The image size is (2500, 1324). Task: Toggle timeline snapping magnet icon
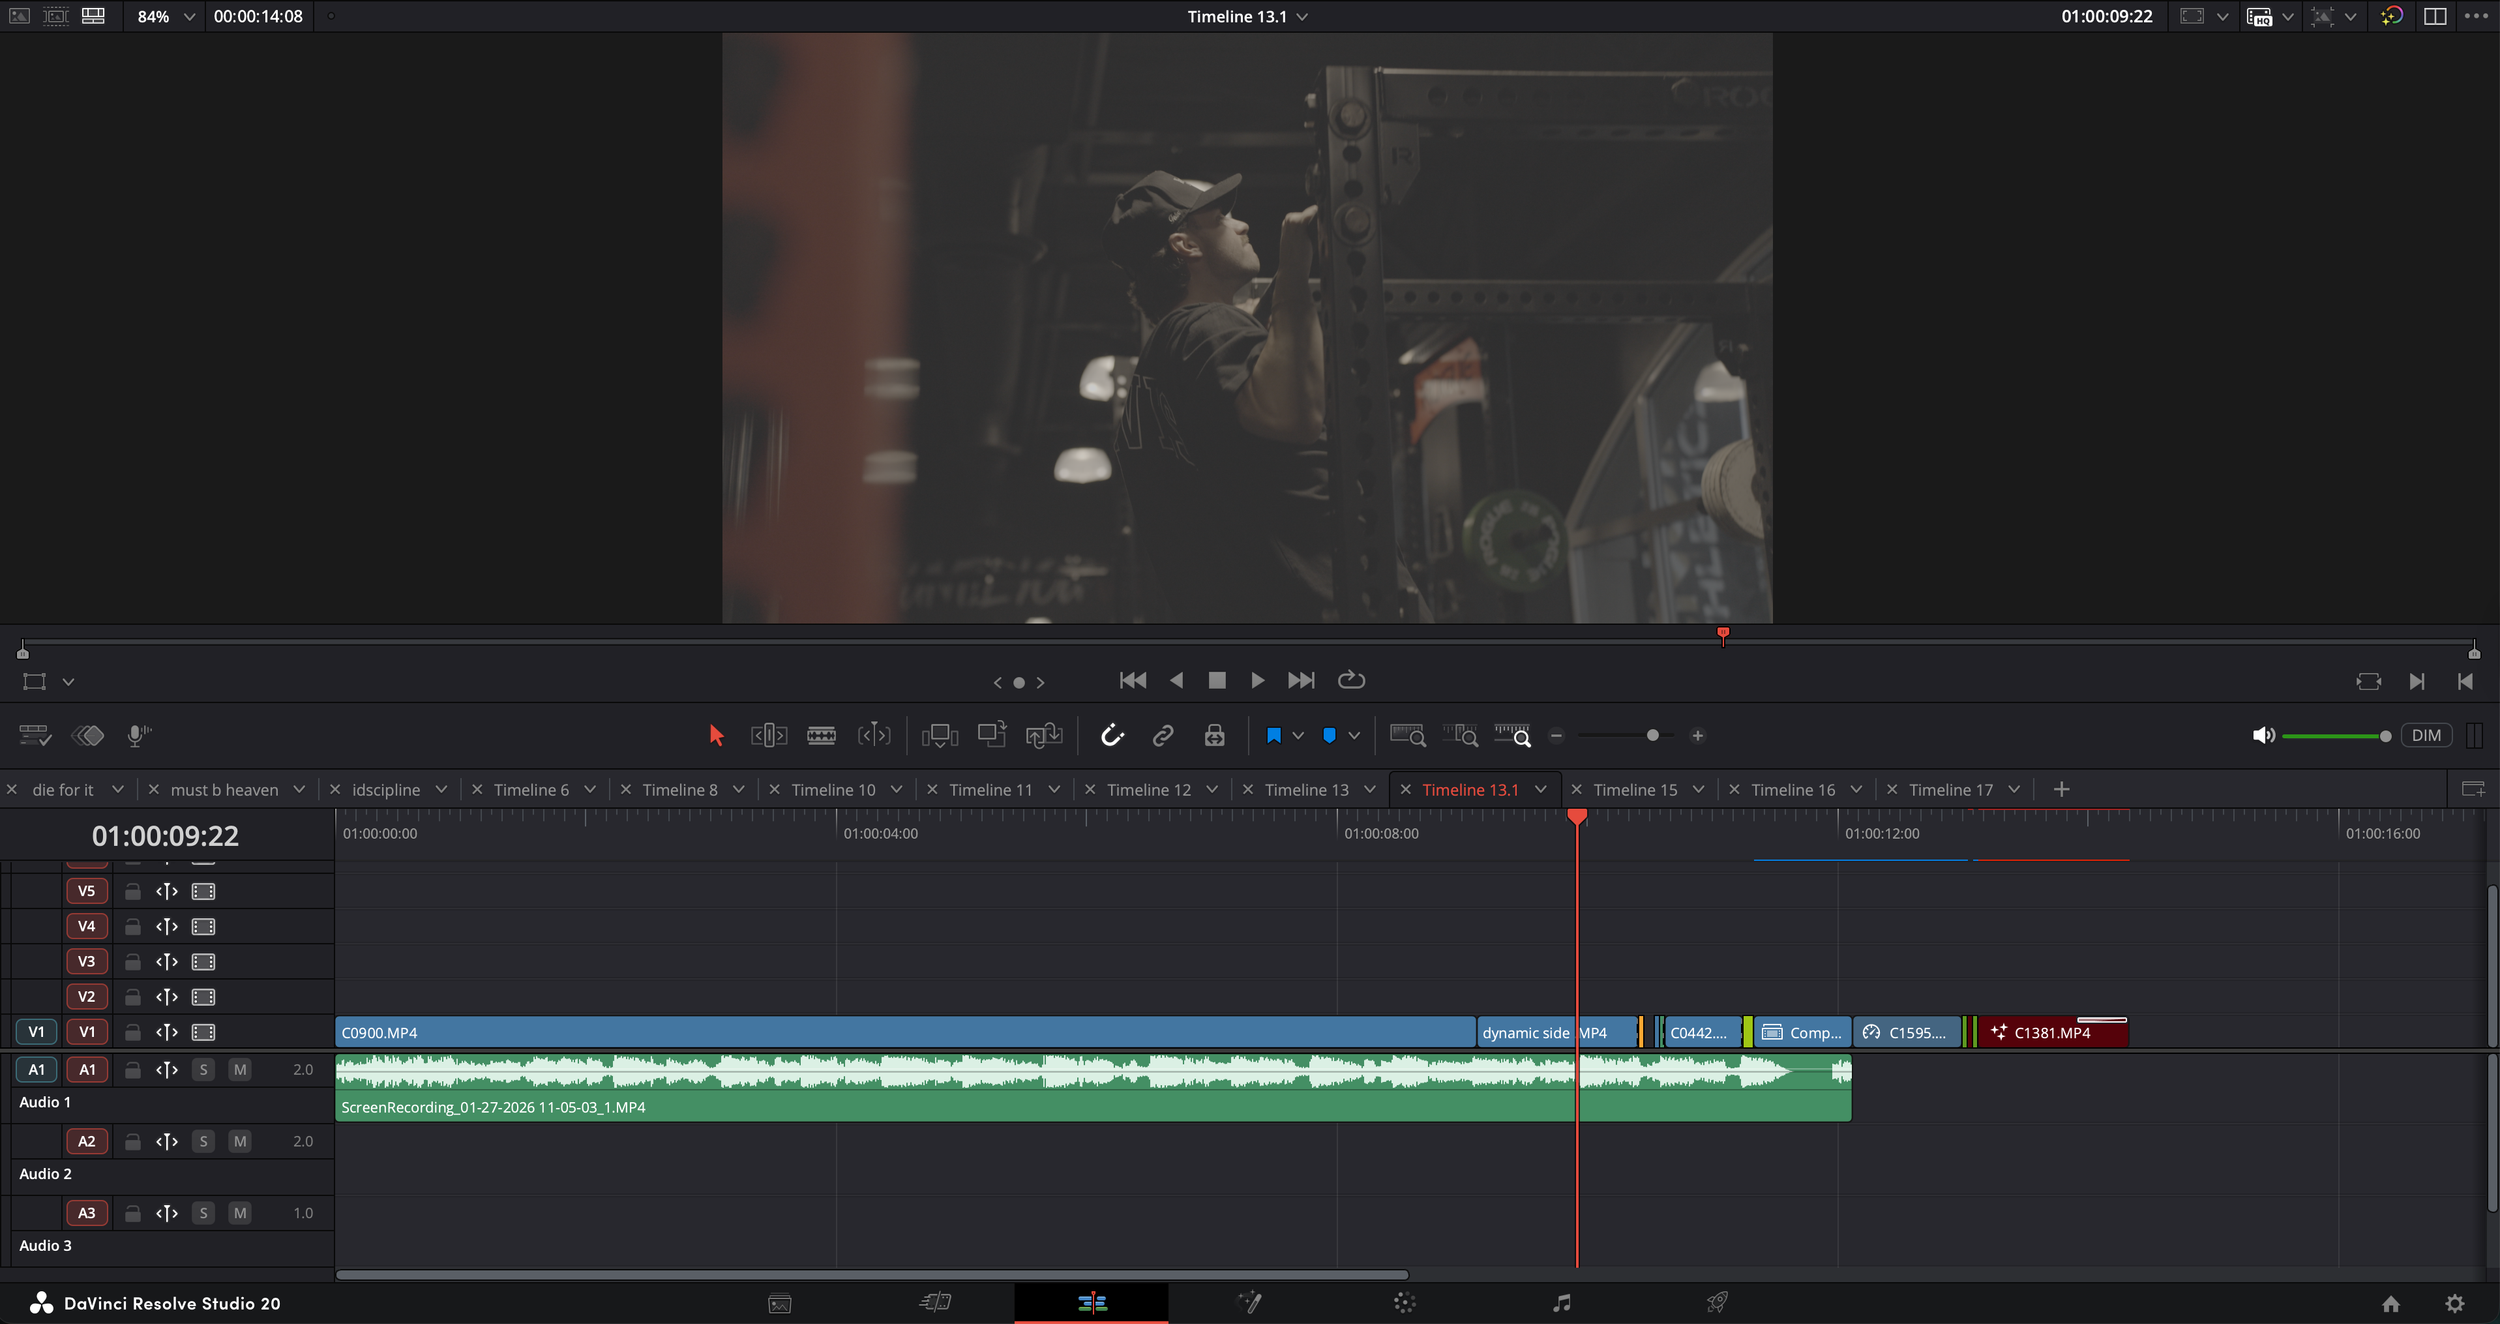(x=1112, y=736)
